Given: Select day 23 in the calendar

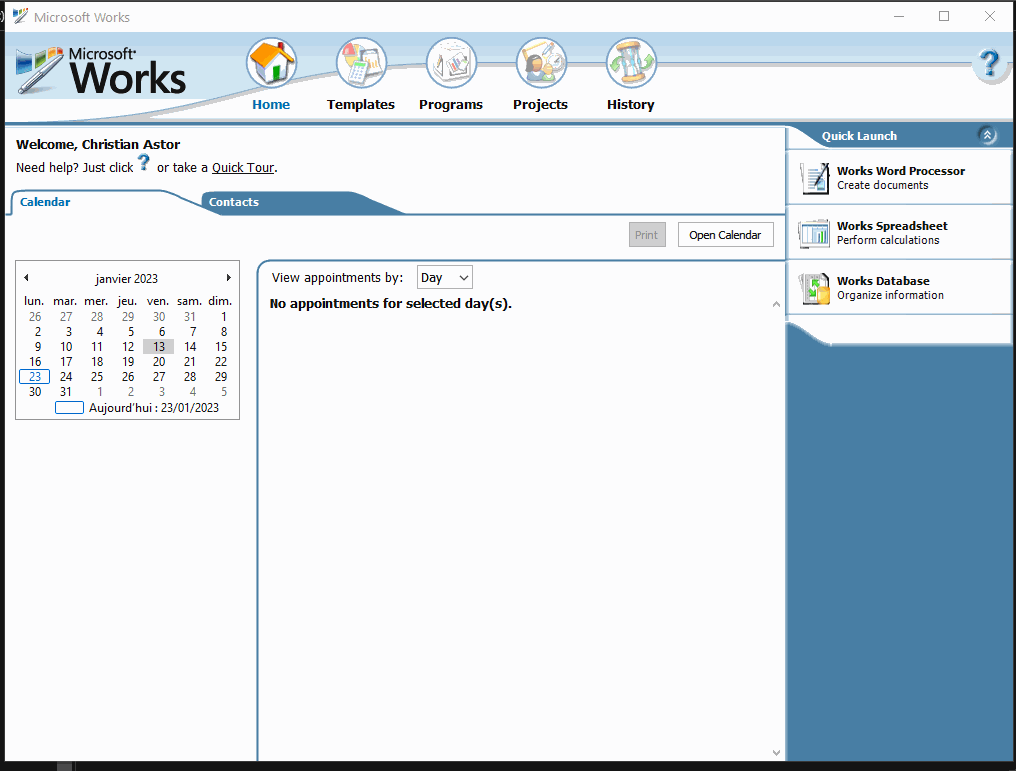Looking at the screenshot, I should [35, 376].
